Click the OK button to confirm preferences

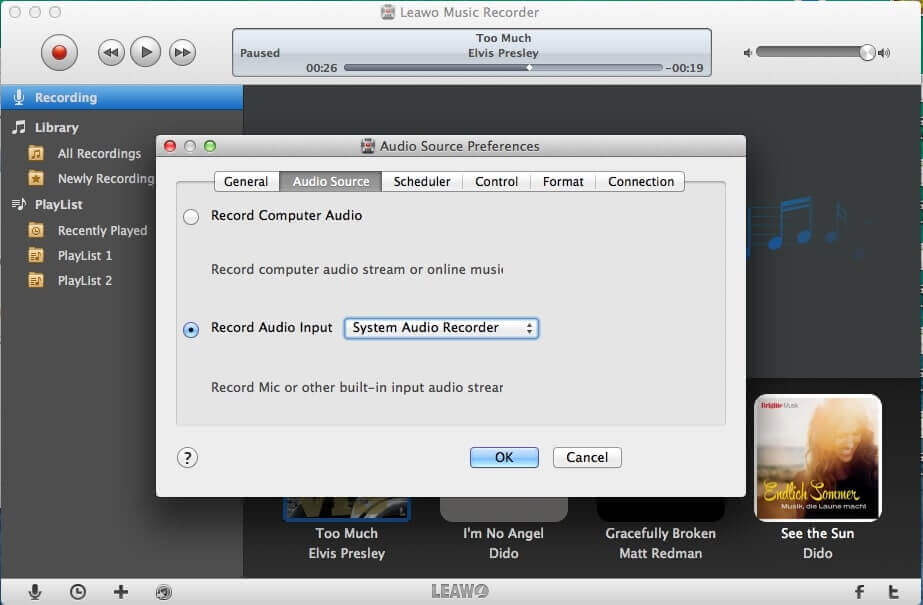coord(503,457)
